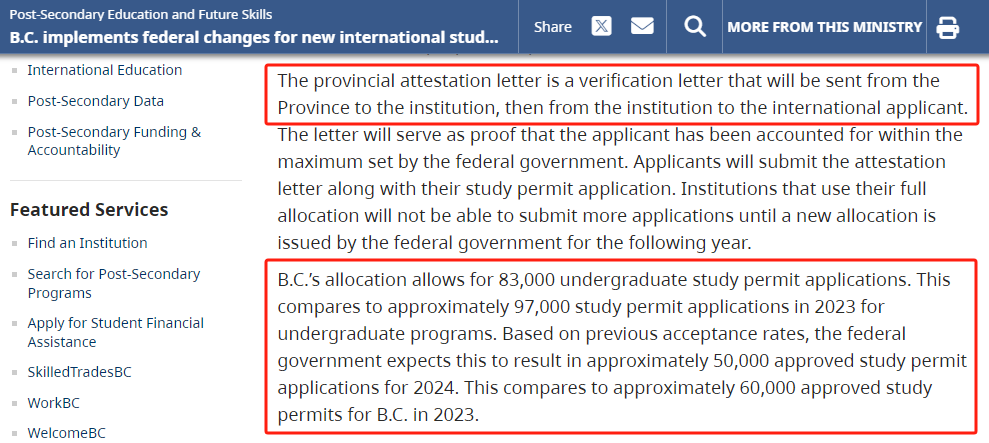Share page via X icon
Screen dimensions: 989x443
pyautogui.click(x=601, y=27)
